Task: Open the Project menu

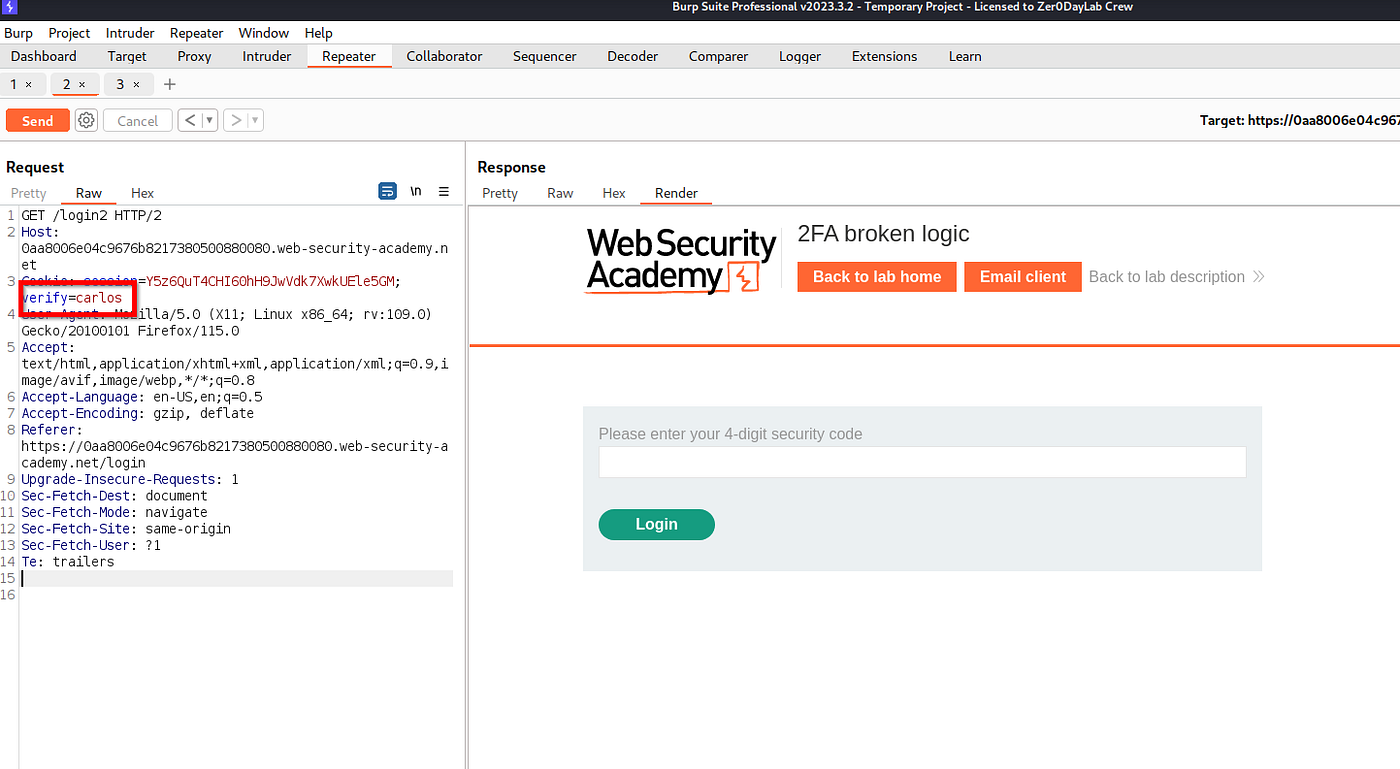Action: click(69, 33)
